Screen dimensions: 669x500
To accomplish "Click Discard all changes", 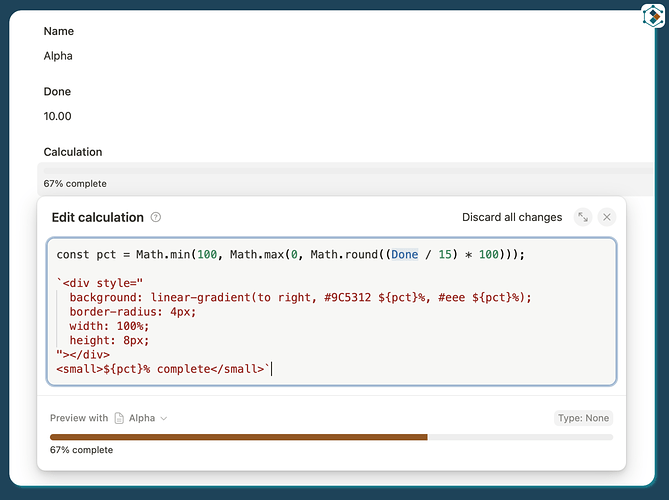I will coord(512,217).
